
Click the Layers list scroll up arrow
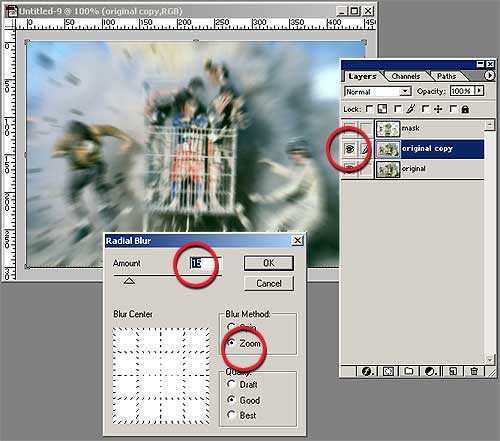489,125
